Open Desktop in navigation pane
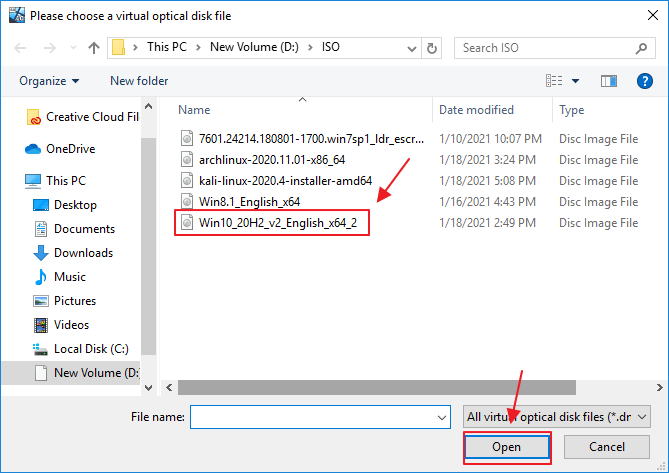669x473 pixels. click(x=65, y=205)
